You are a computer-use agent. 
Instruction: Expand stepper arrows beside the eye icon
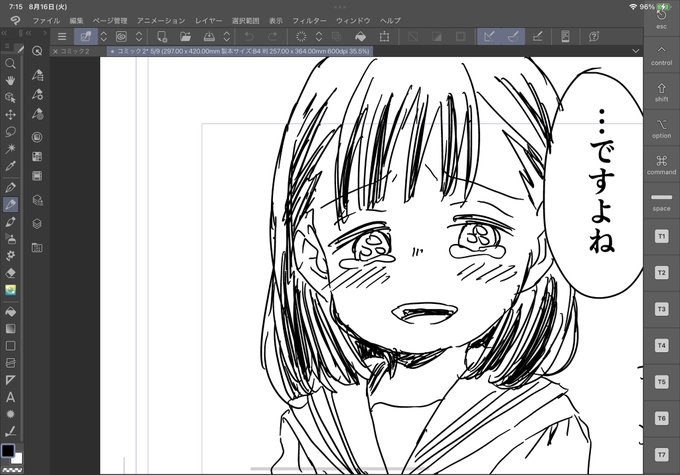(139, 36)
